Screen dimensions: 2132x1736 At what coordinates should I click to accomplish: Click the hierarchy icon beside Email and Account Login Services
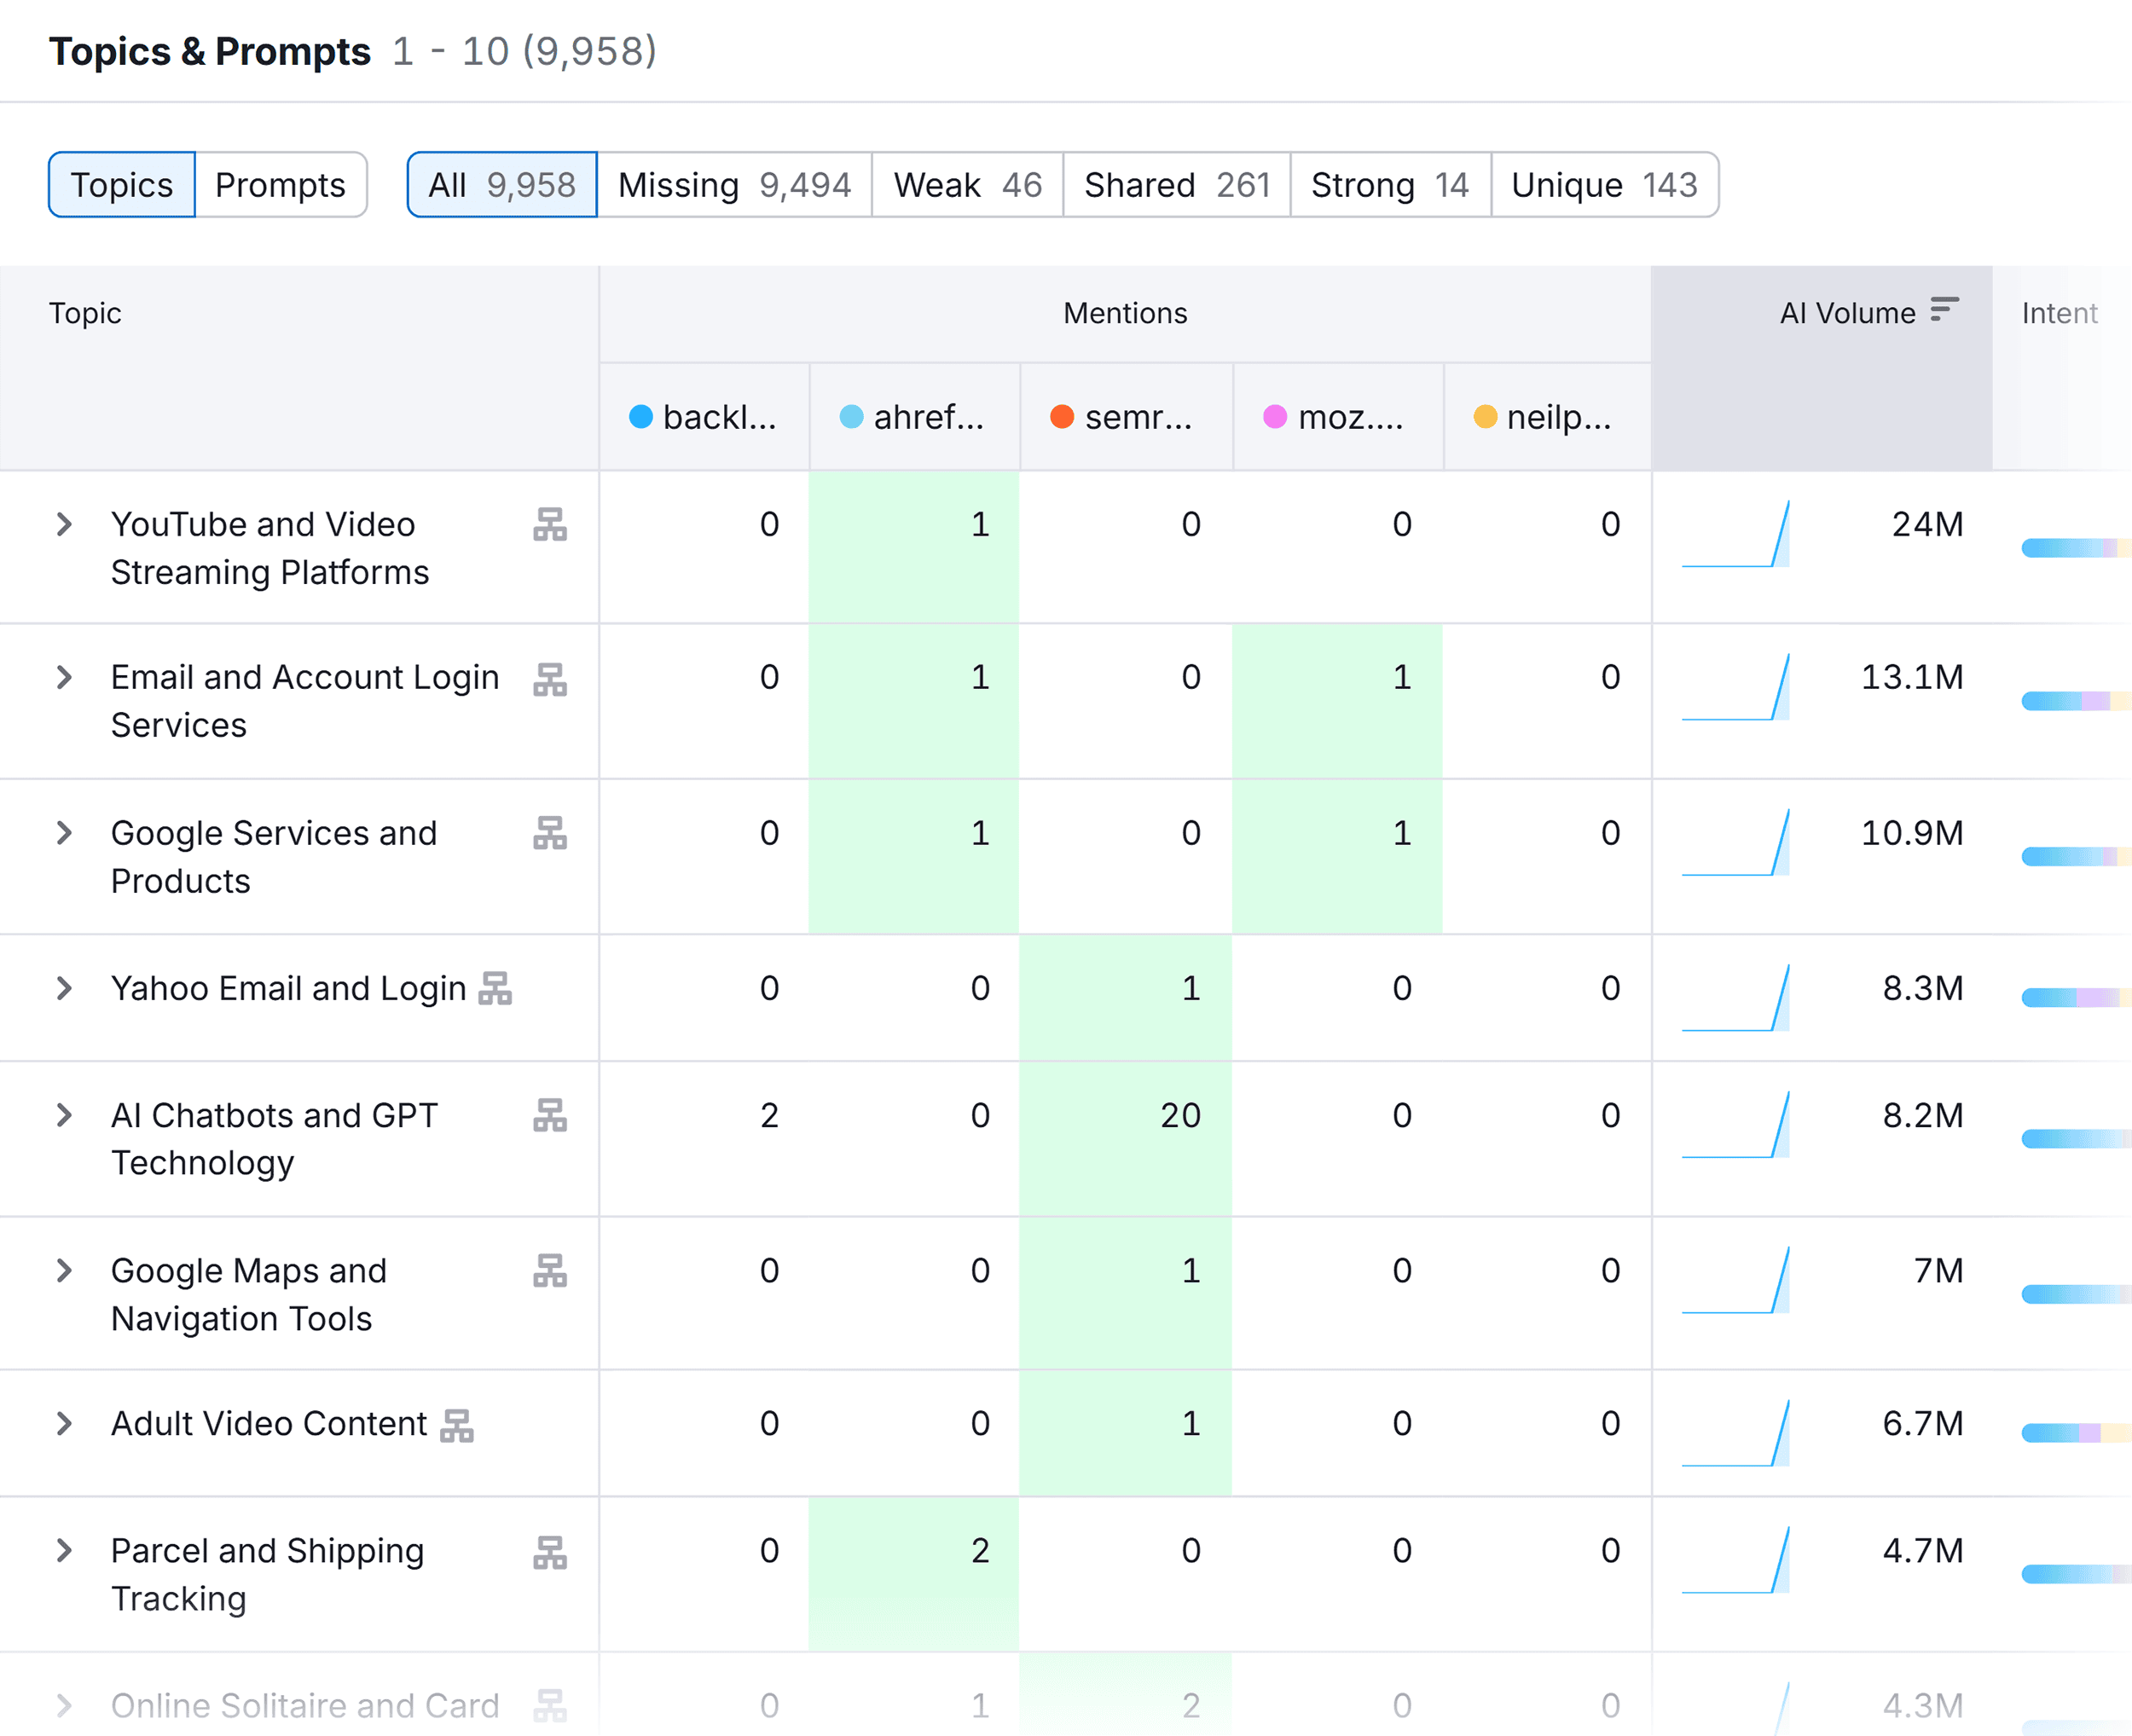[x=550, y=681]
